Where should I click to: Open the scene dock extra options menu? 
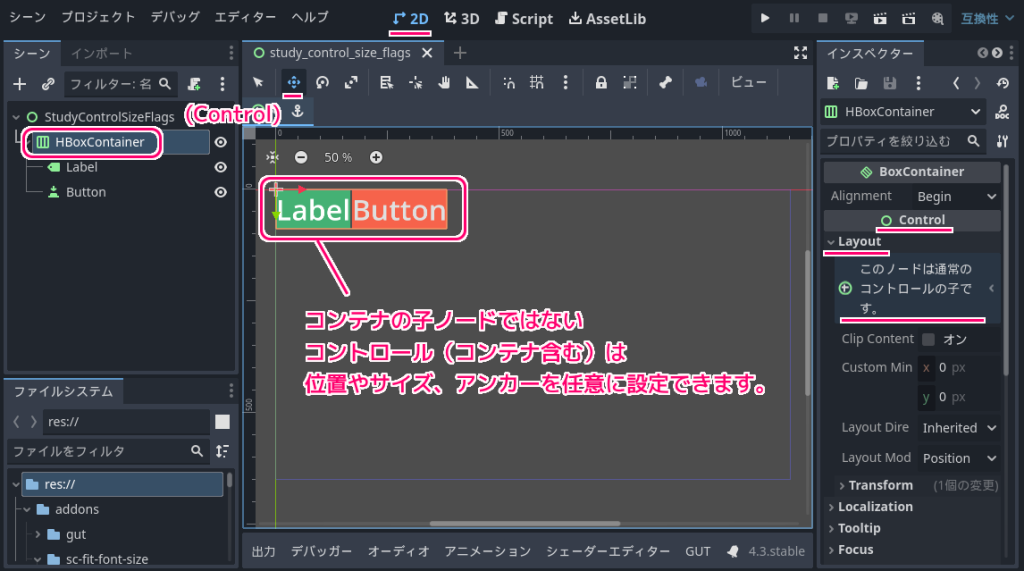click(222, 84)
